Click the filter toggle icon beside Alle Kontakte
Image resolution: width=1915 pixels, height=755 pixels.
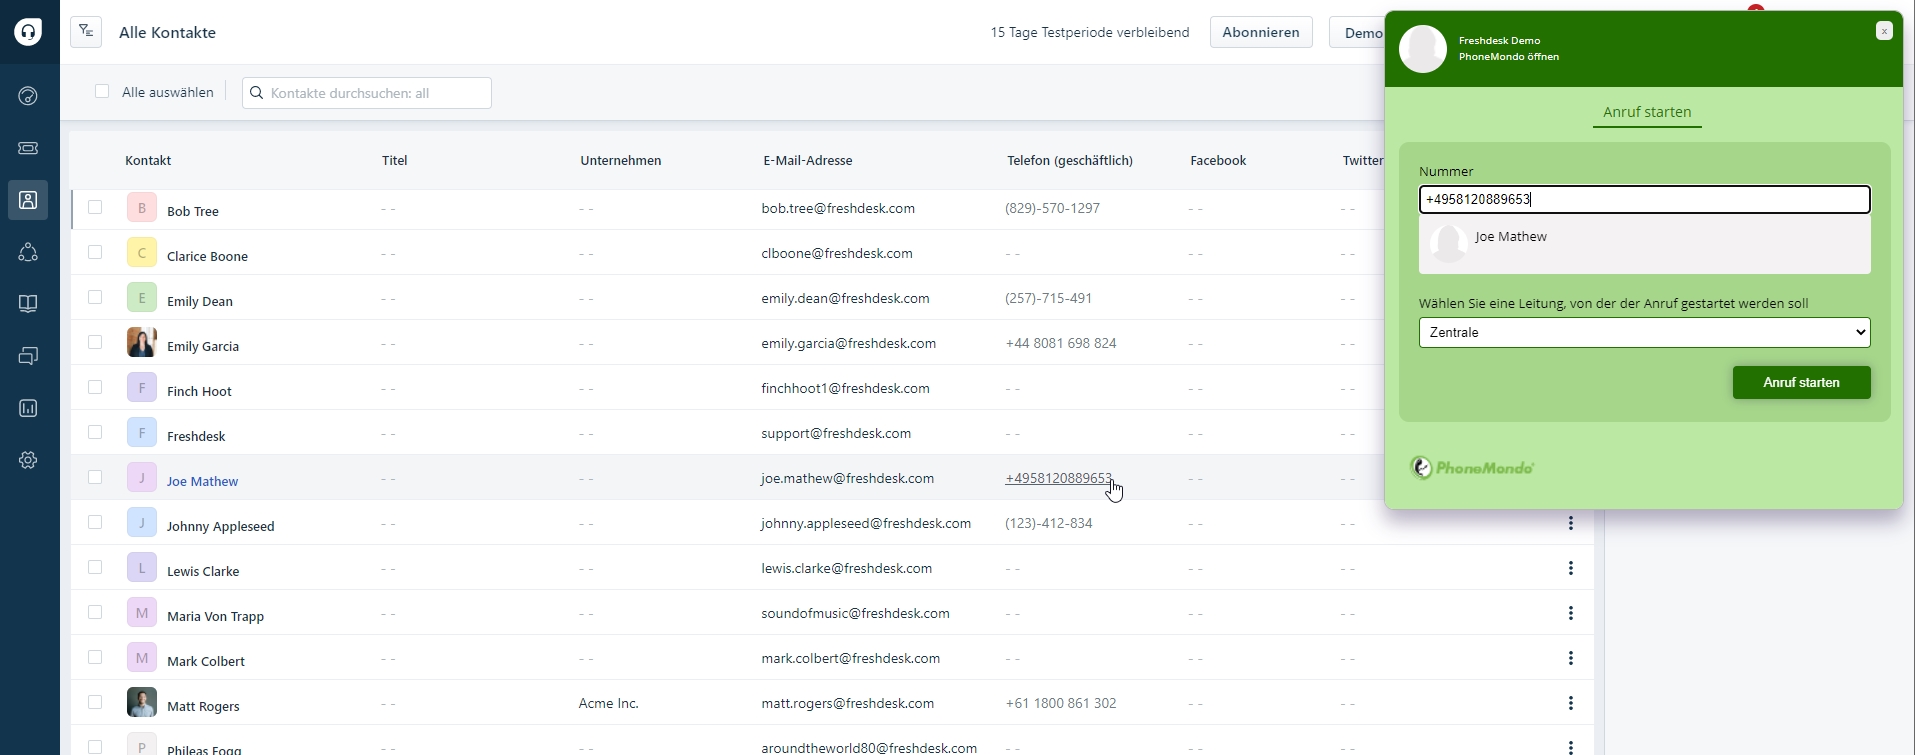86,32
